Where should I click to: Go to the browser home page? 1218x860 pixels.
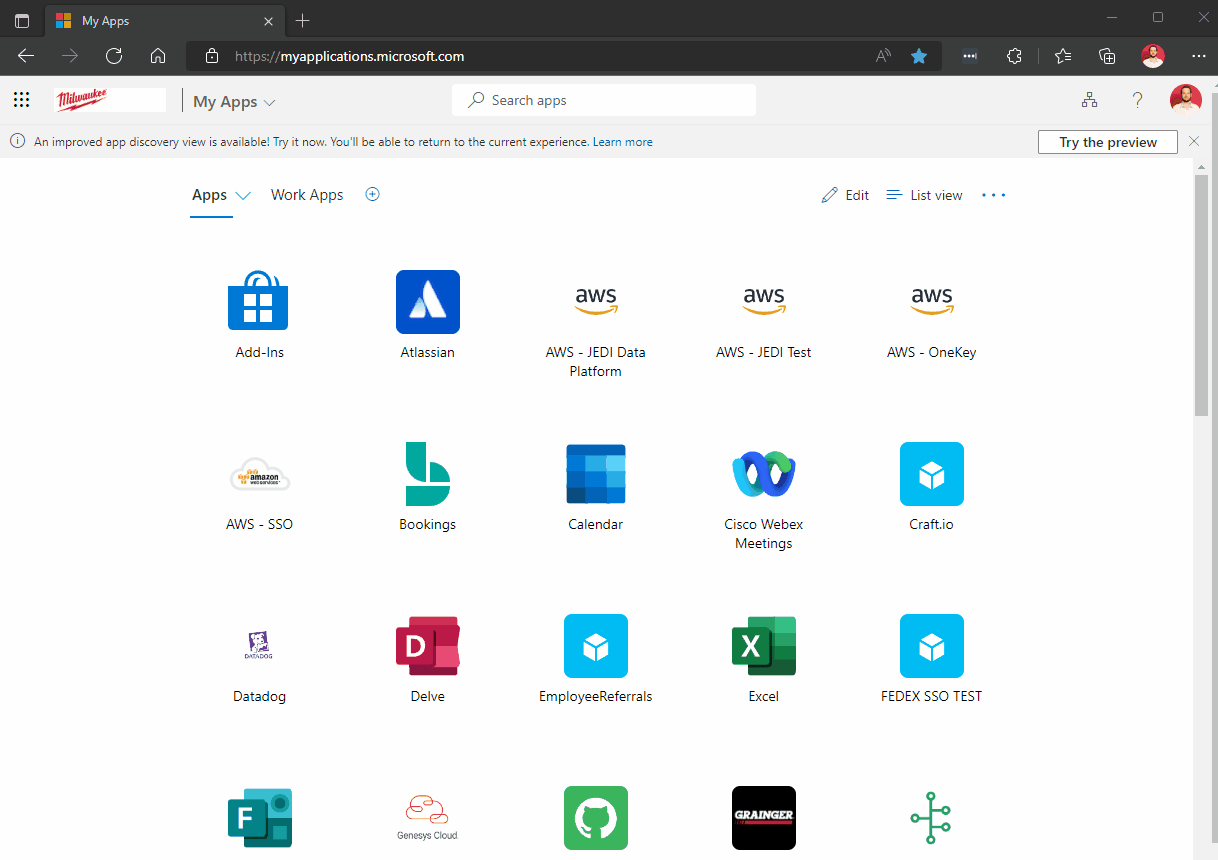click(158, 56)
